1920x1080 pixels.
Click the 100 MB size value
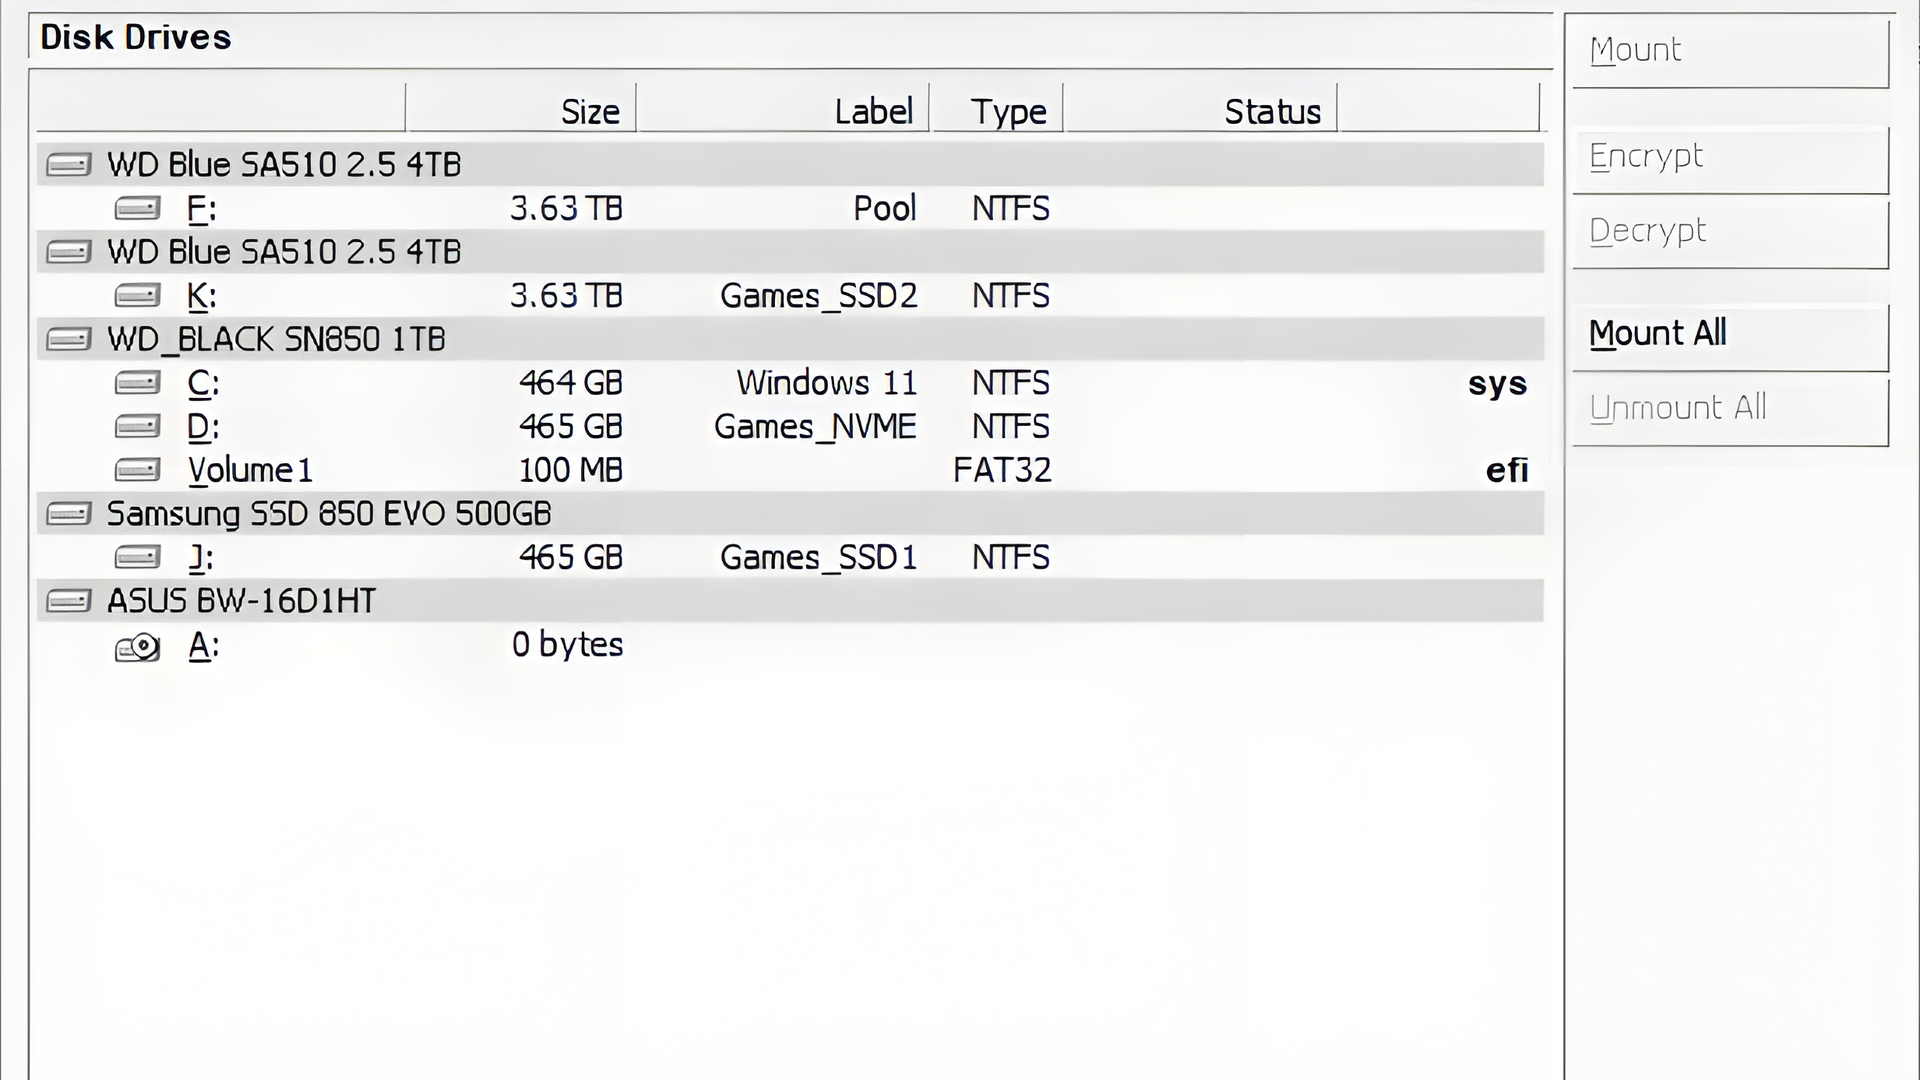click(570, 470)
